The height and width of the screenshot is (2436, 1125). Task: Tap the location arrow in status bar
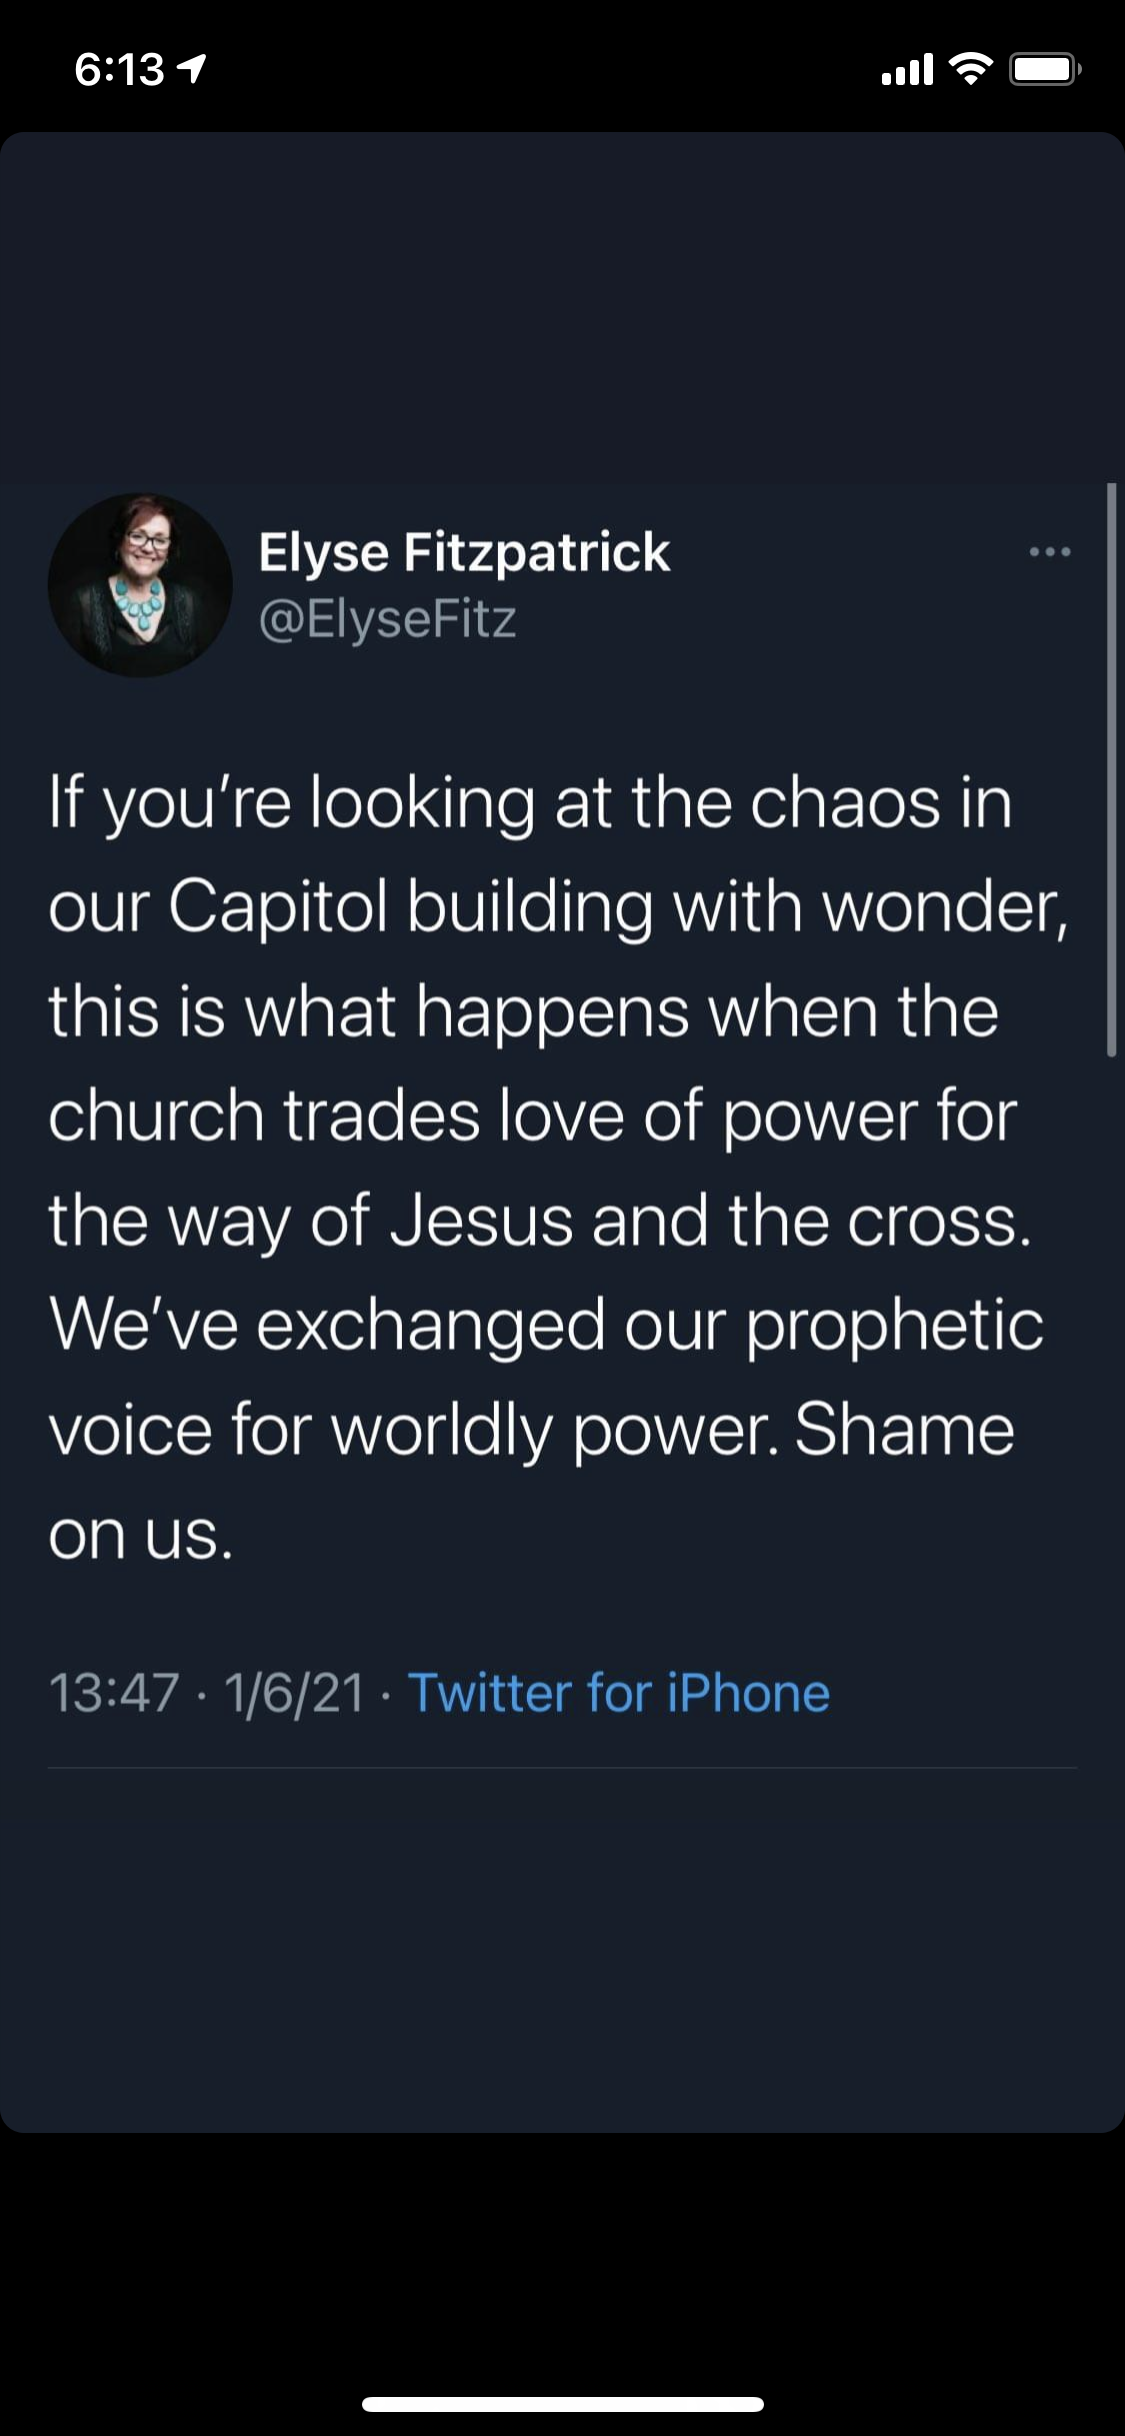191,68
